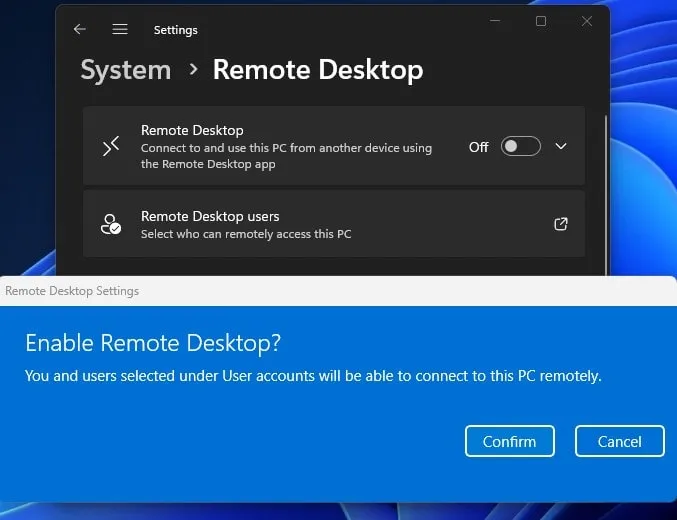Click 'Connect to and use this PC' description
Viewport: 677px width, 520px height.
pos(286,156)
